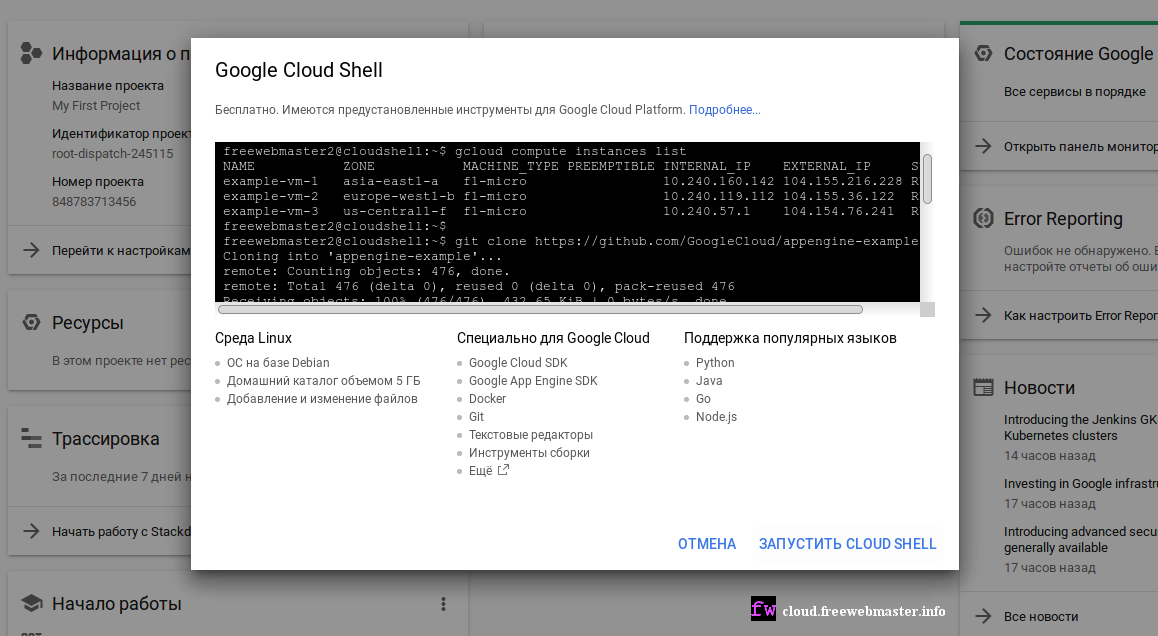Click the arrow beside Перейти к настройкам
Screen dimensions: 1158x636
coord(31,250)
